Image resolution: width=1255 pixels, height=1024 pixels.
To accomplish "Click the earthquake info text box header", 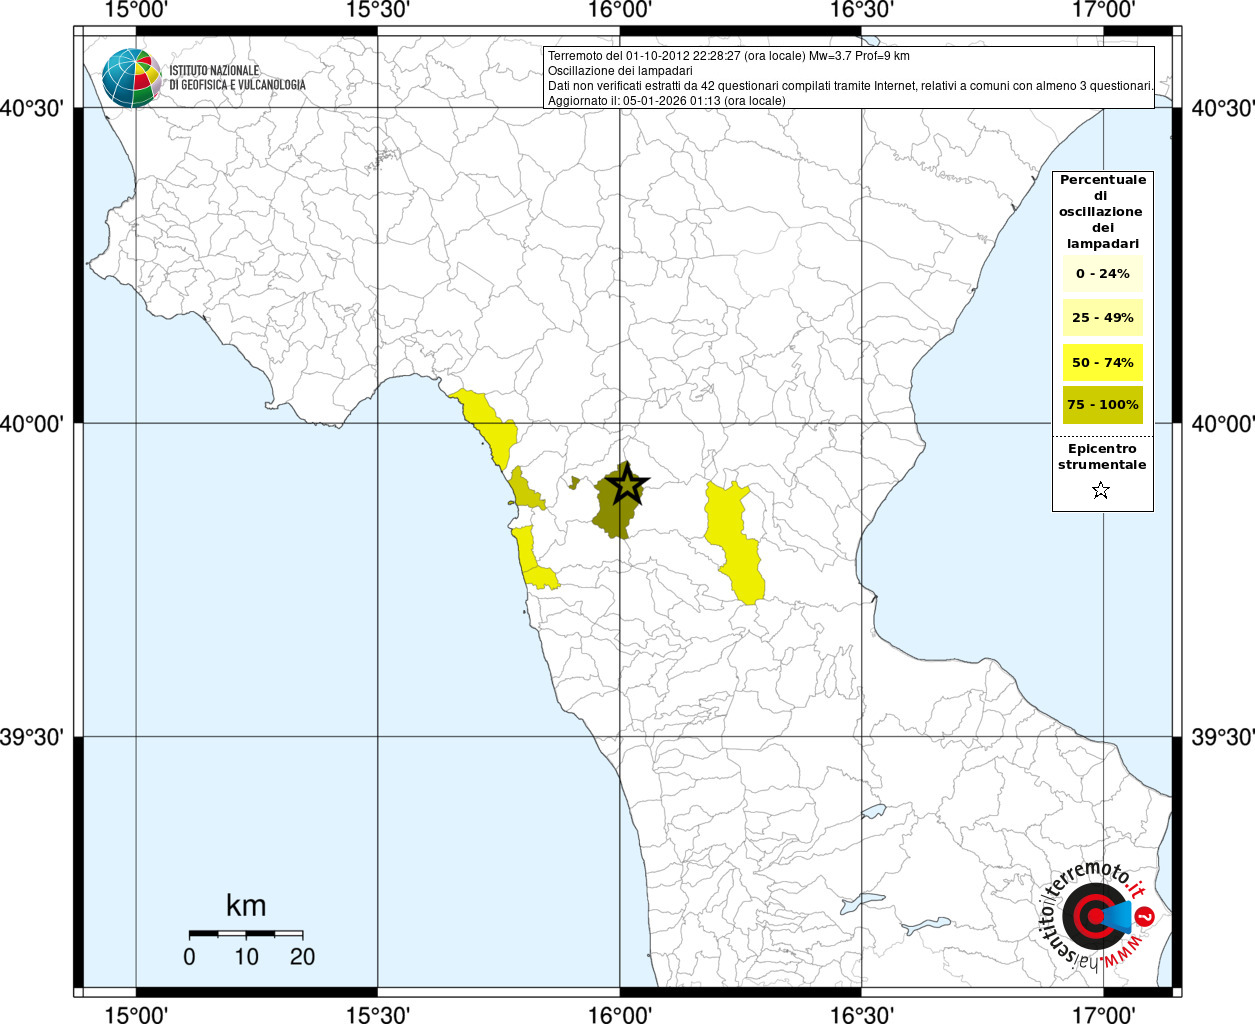I will coord(728,56).
